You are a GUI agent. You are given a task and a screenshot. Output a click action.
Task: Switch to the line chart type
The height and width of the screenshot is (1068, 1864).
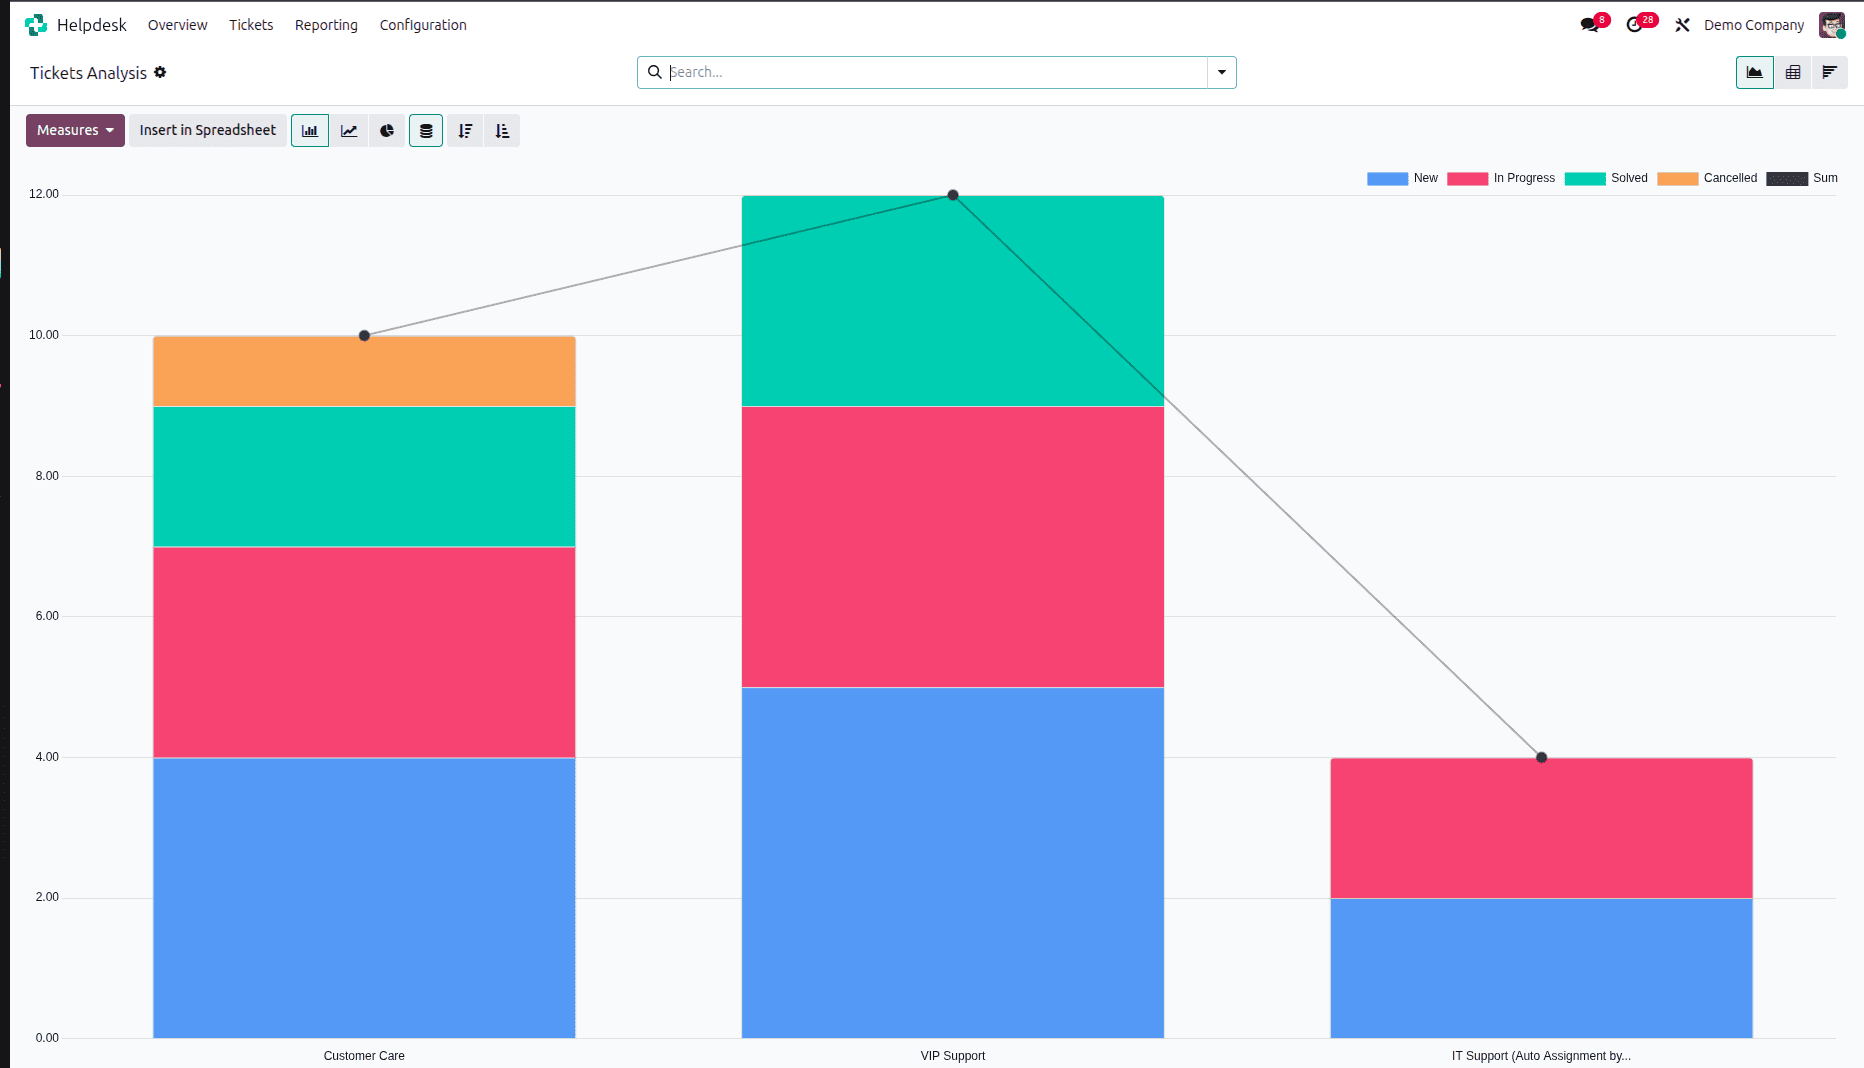[348, 130]
